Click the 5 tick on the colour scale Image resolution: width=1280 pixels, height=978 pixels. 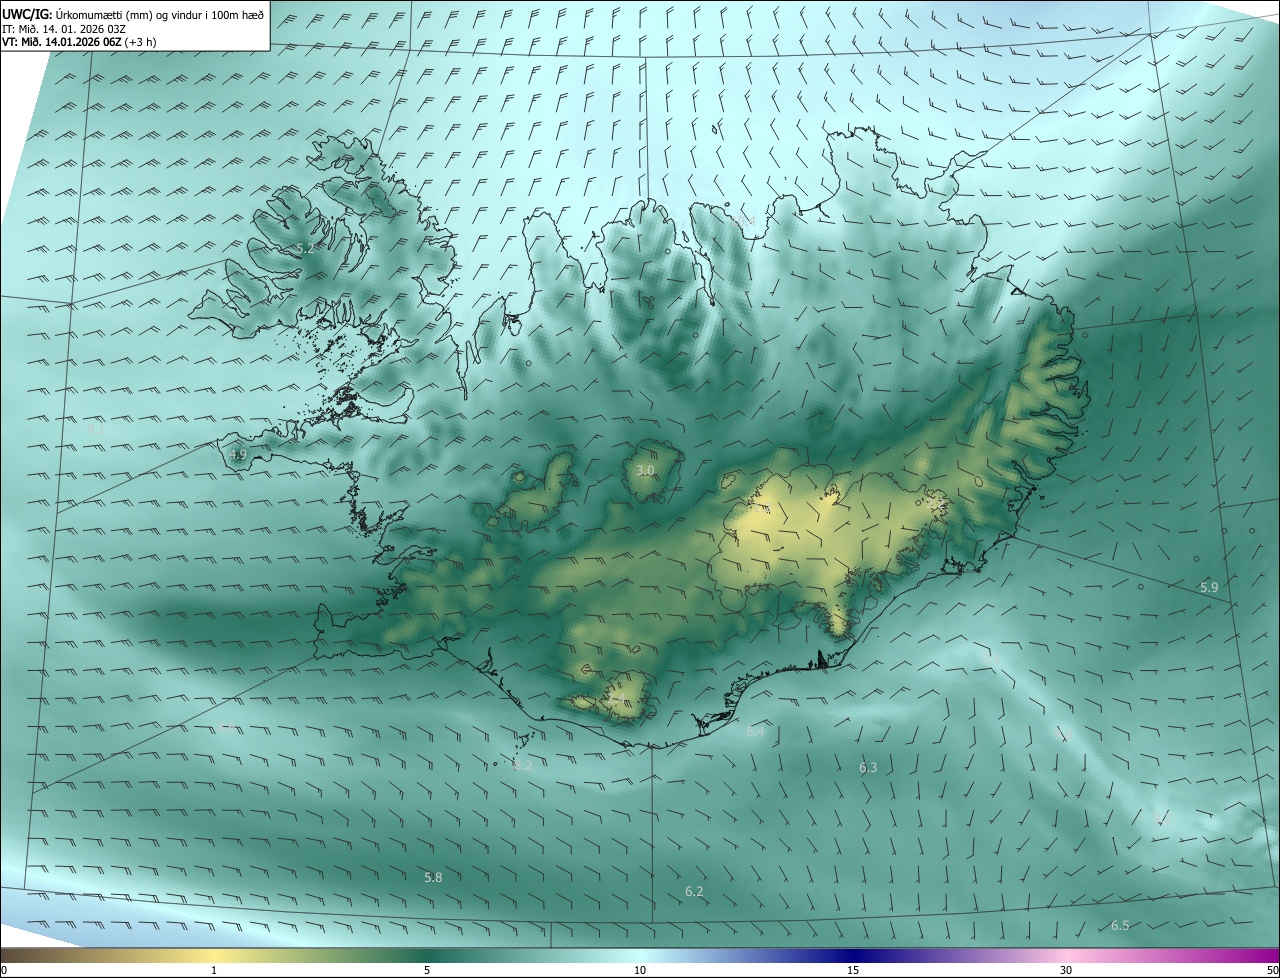[x=427, y=970]
